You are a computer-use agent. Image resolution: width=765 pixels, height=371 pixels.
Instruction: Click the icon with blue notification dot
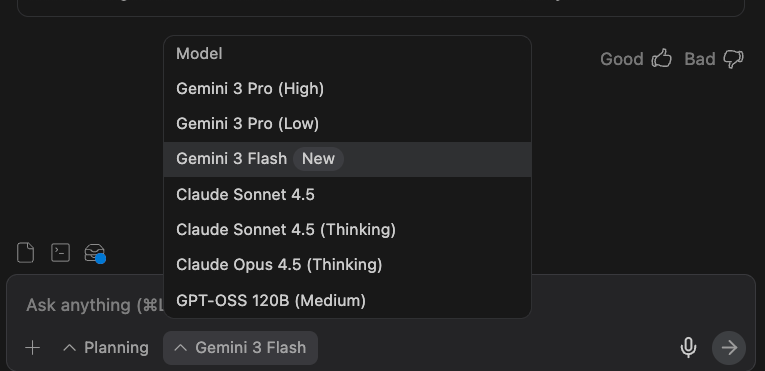tap(95, 253)
